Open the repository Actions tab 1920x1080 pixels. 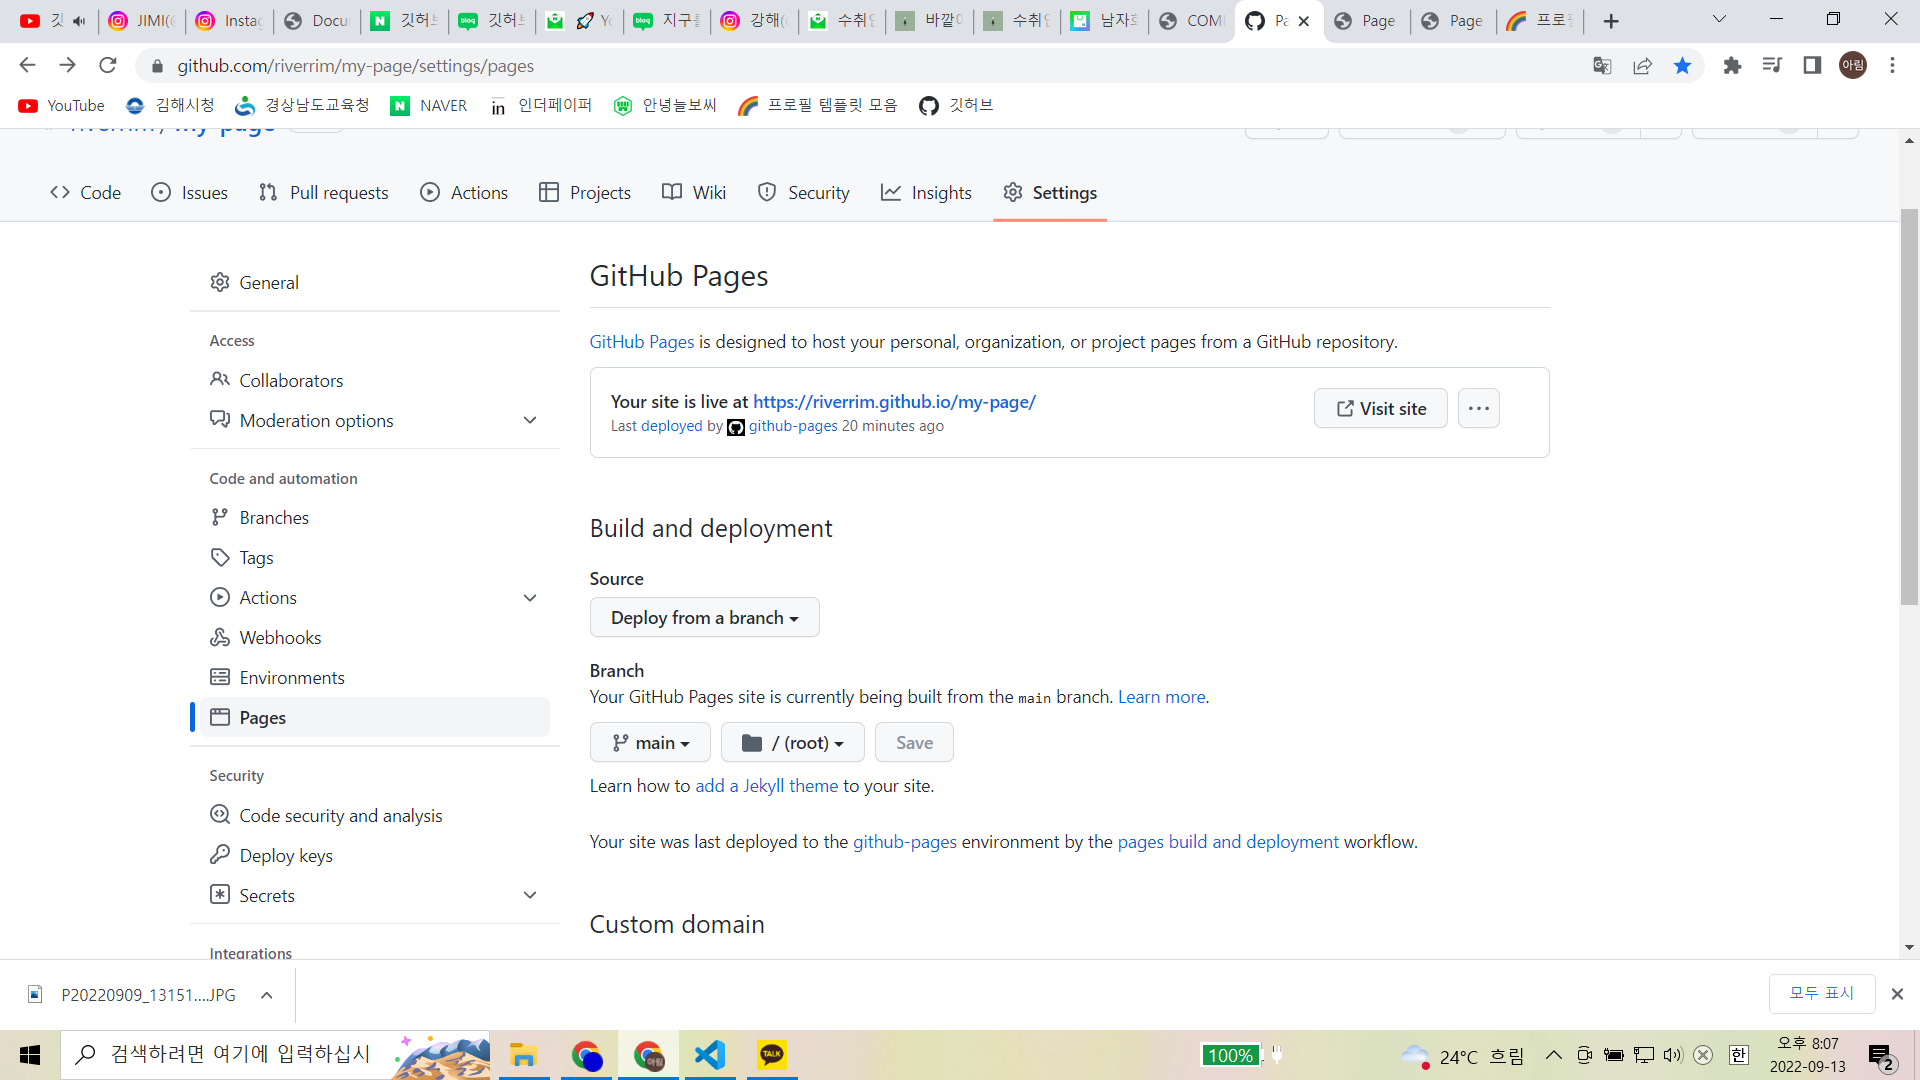[464, 192]
